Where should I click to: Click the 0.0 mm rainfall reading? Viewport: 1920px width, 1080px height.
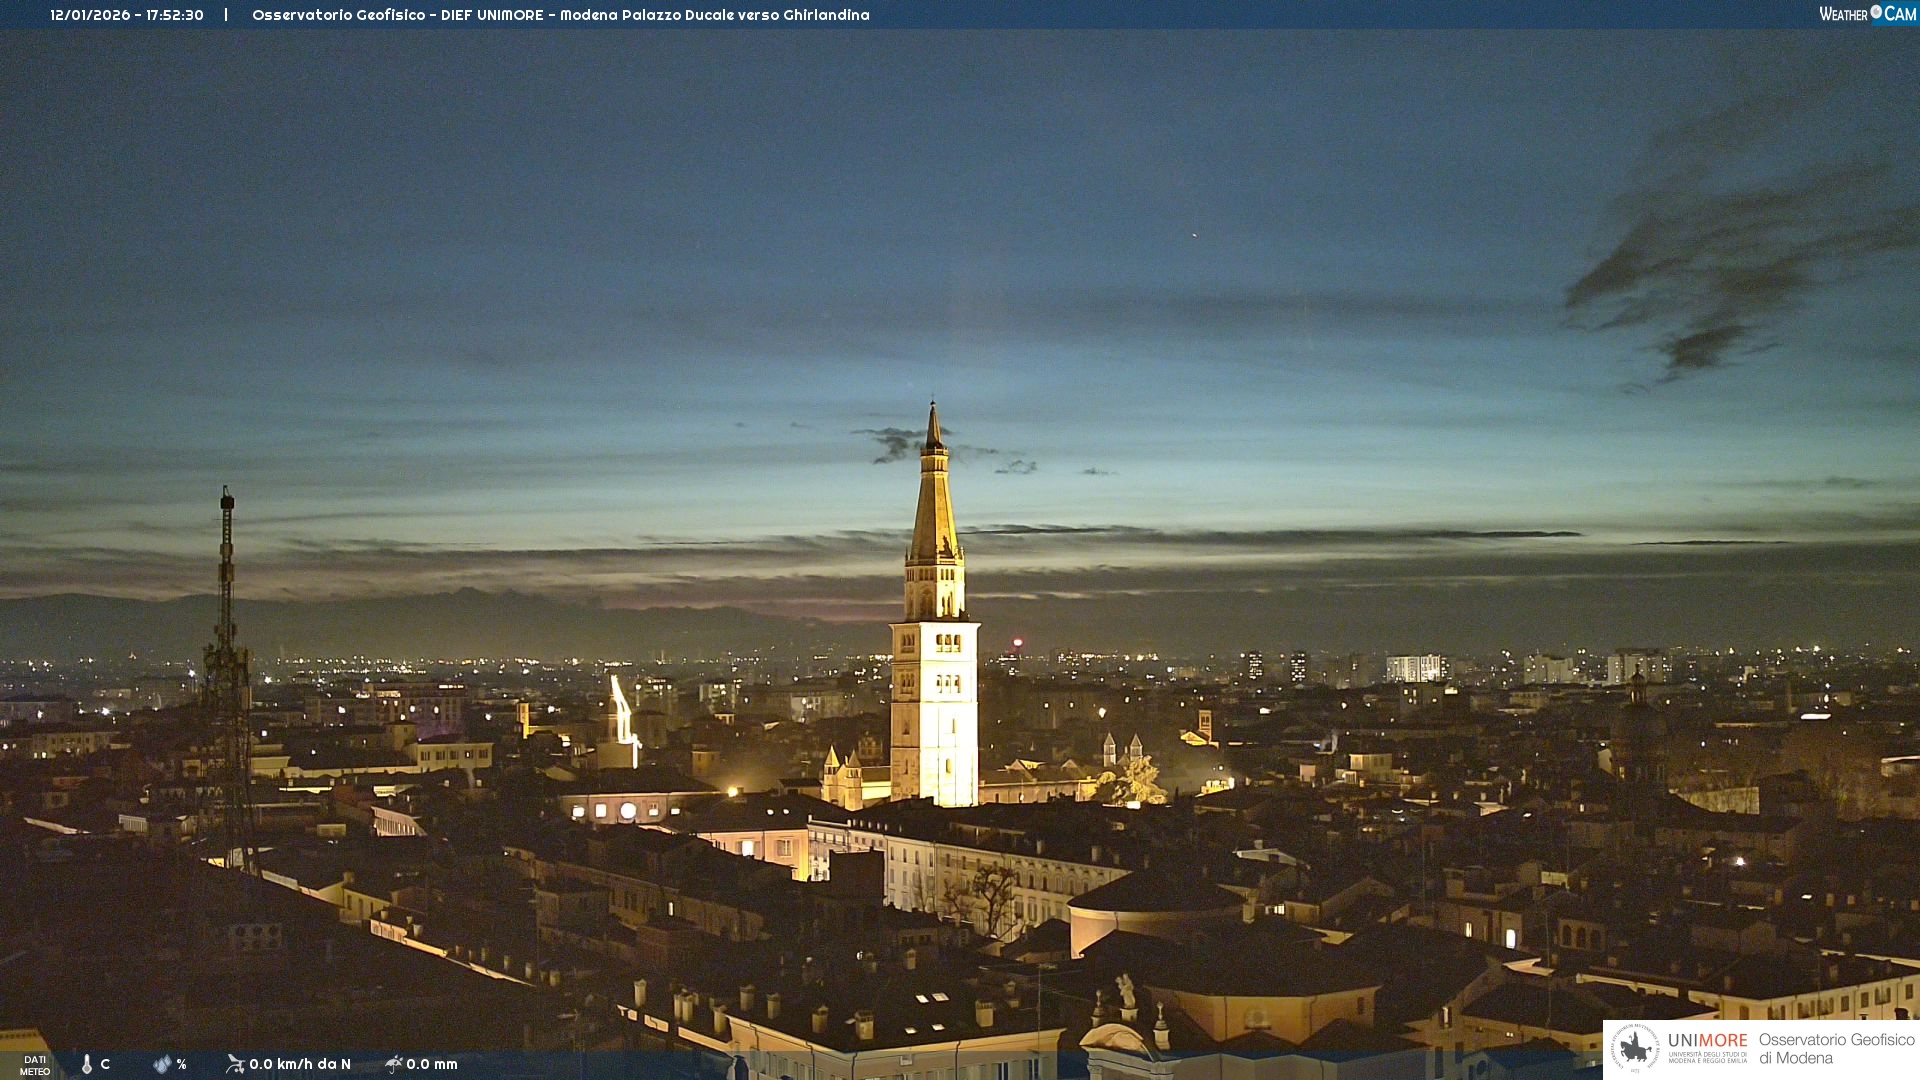point(432,1064)
